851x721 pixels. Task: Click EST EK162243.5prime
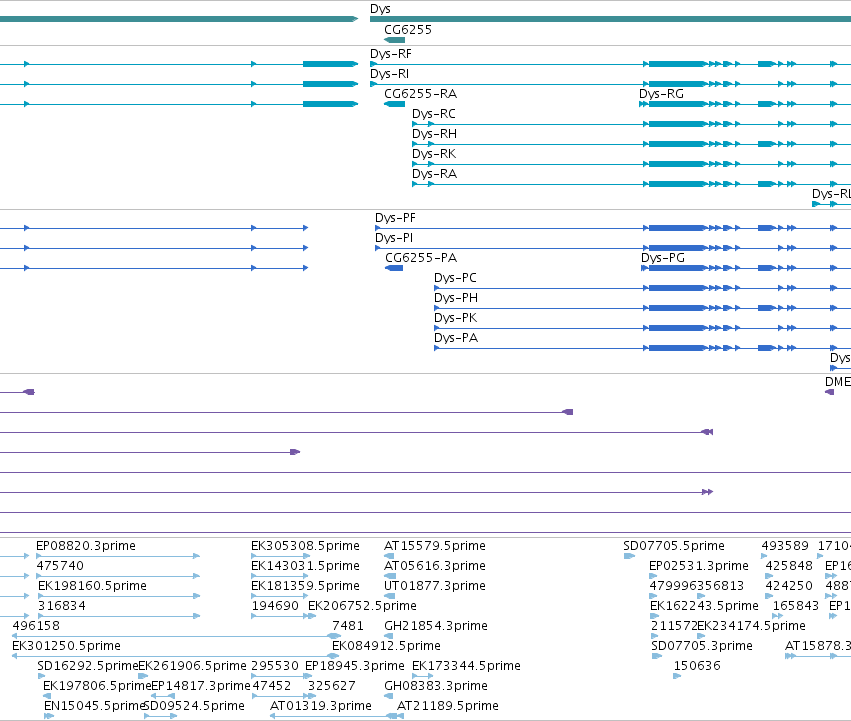(704, 606)
